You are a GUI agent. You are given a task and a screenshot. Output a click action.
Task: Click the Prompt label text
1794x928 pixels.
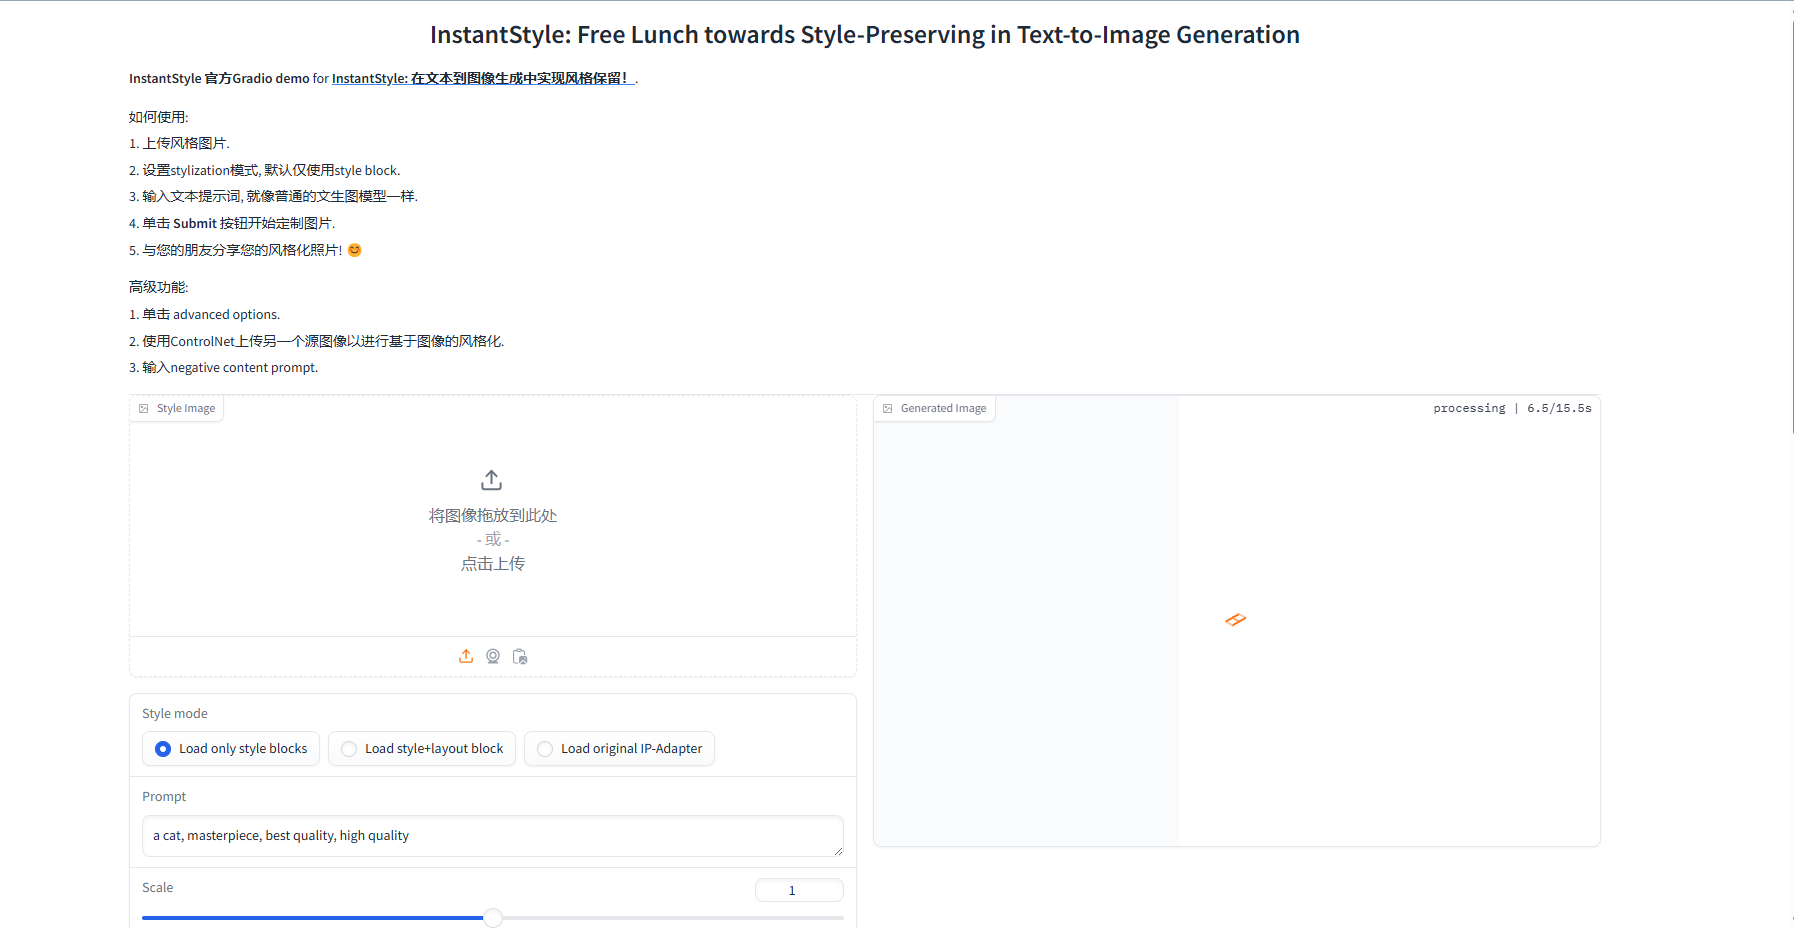[x=164, y=796]
